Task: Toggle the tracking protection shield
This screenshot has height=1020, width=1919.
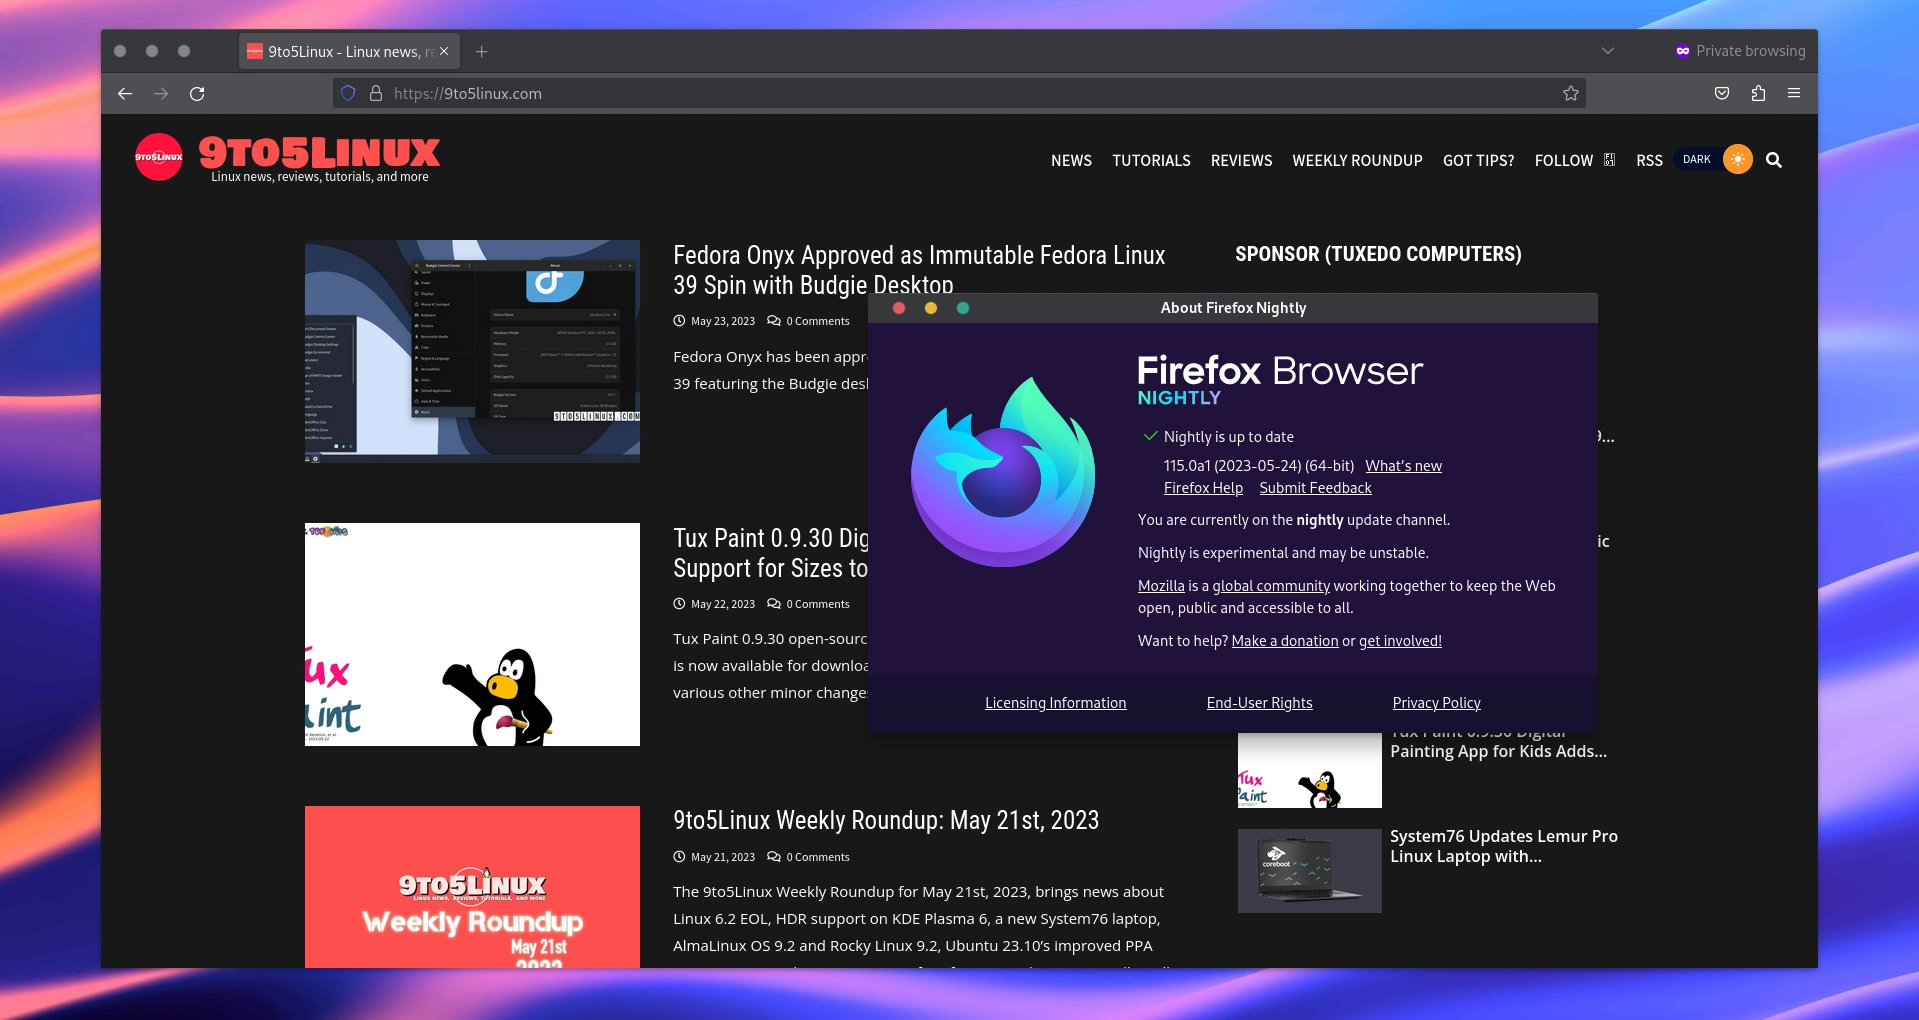Action: coord(347,93)
